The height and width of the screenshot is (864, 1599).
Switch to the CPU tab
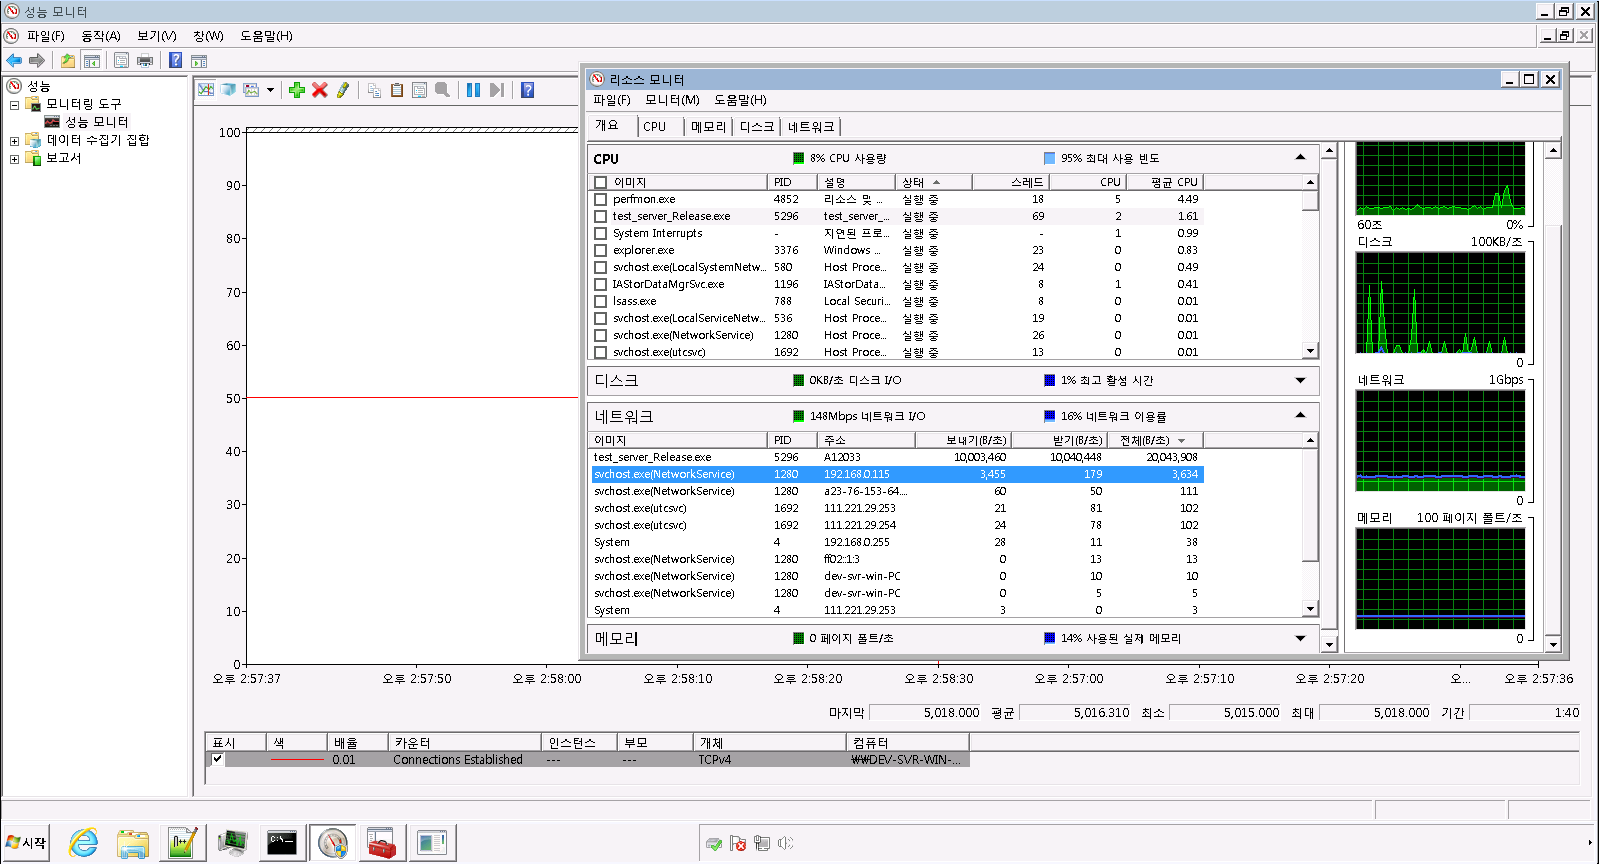655,126
